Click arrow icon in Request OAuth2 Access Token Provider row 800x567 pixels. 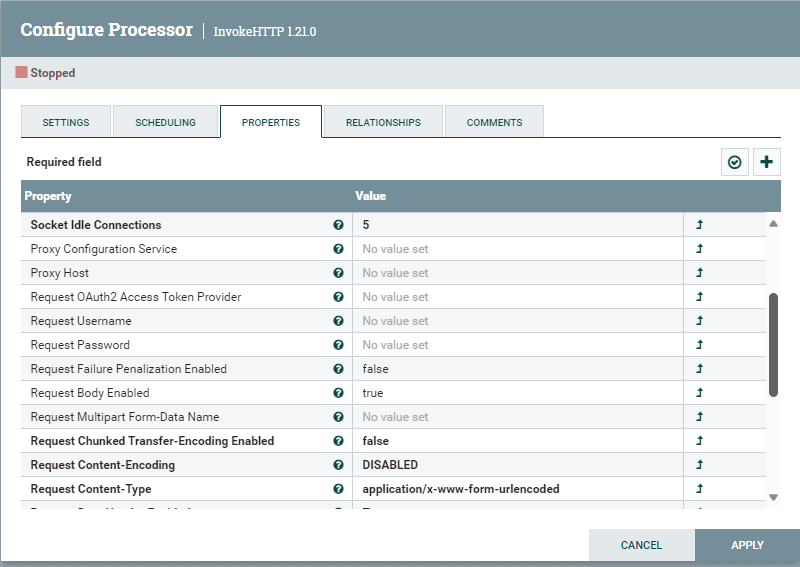[699, 297]
